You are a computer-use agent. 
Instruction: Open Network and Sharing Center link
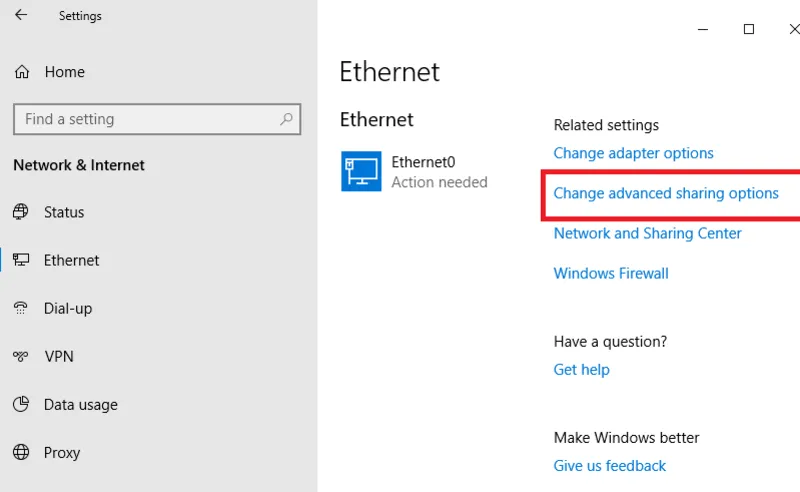tap(647, 233)
